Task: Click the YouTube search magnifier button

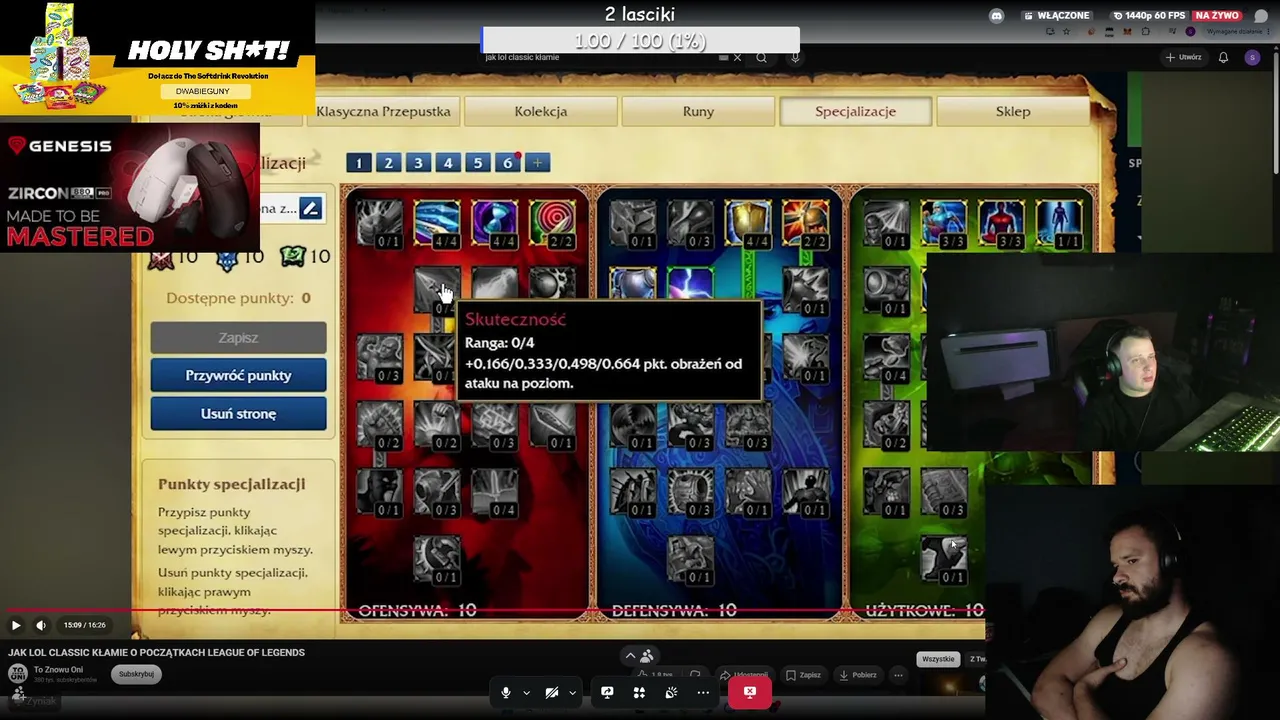Action: pyautogui.click(x=761, y=57)
